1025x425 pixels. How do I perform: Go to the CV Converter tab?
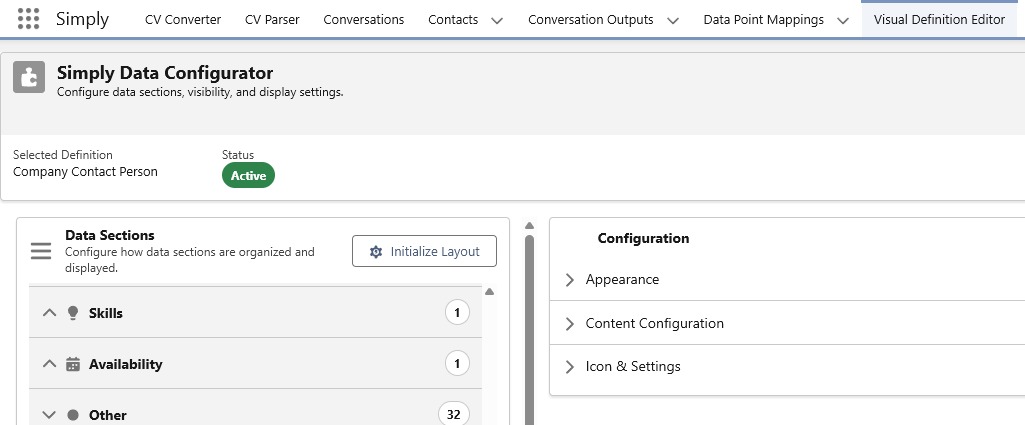[183, 20]
